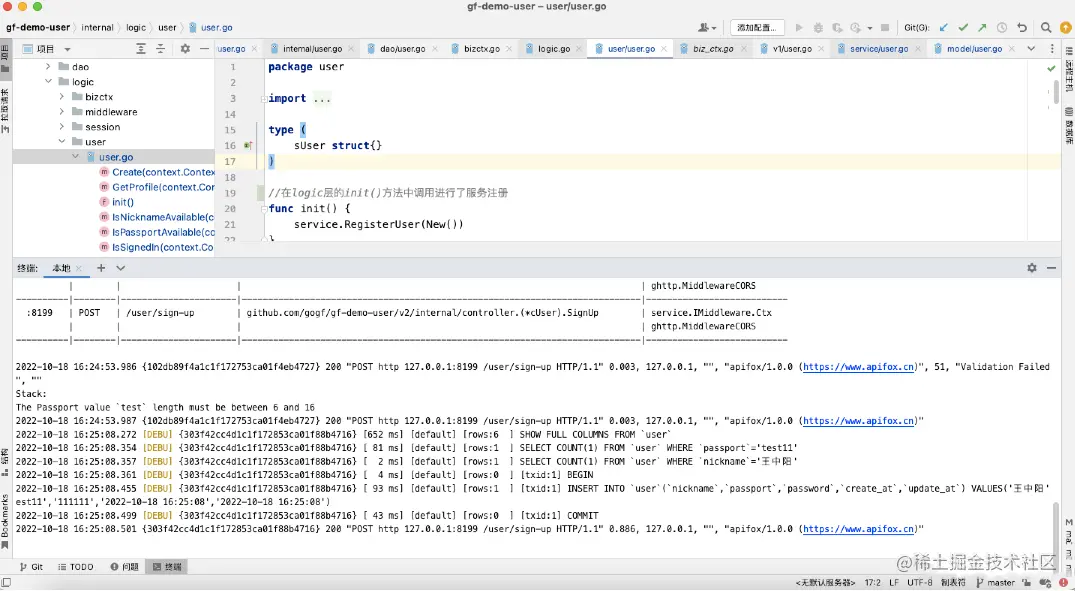Close the logic.go editor tab
1075x591 pixels.
point(579,49)
